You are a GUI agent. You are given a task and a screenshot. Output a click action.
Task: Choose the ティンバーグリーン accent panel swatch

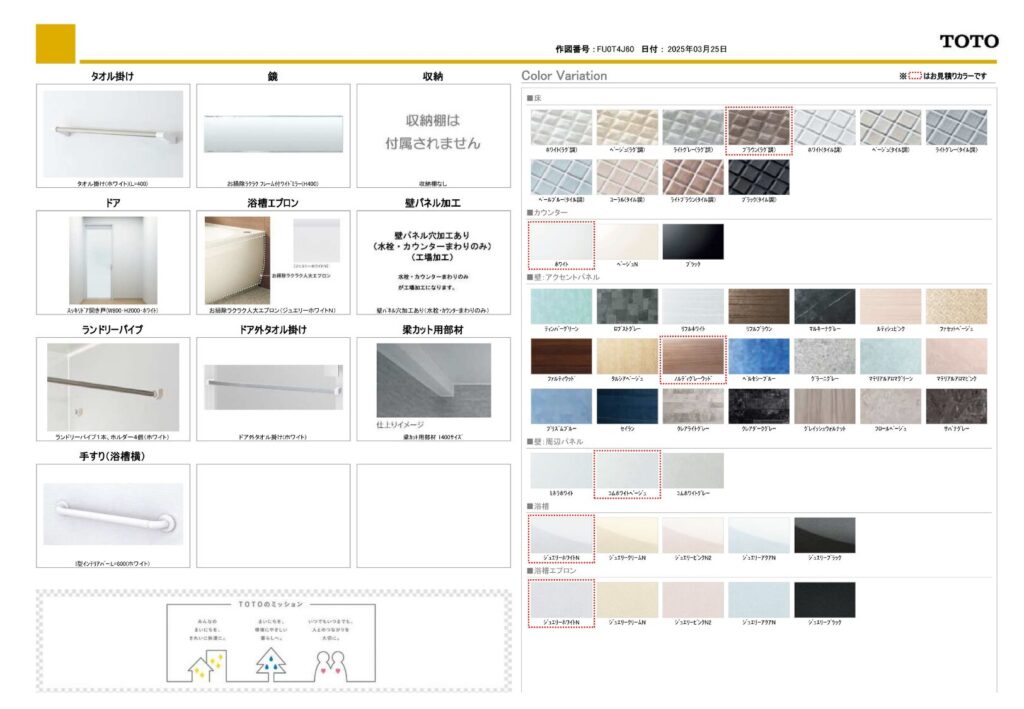(x=561, y=306)
